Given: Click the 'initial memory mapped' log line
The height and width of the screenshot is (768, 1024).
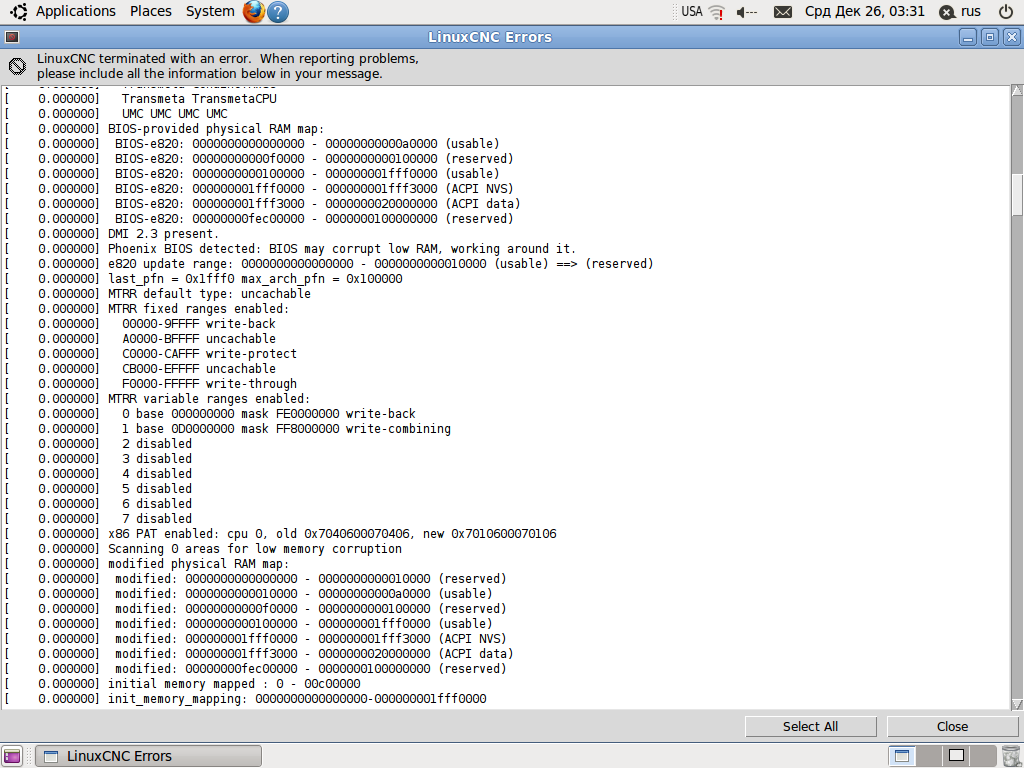Looking at the screenshot, I should (x=234, y=684).
